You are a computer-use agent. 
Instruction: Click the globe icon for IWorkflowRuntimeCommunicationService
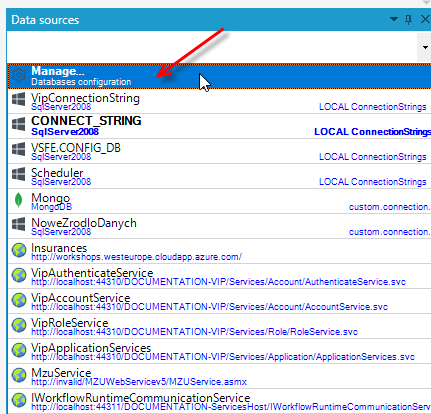(19, 400)
